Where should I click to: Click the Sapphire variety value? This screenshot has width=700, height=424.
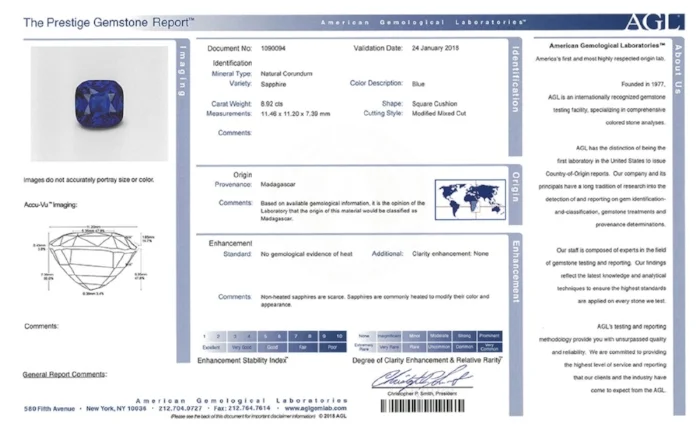coord(273,84)
